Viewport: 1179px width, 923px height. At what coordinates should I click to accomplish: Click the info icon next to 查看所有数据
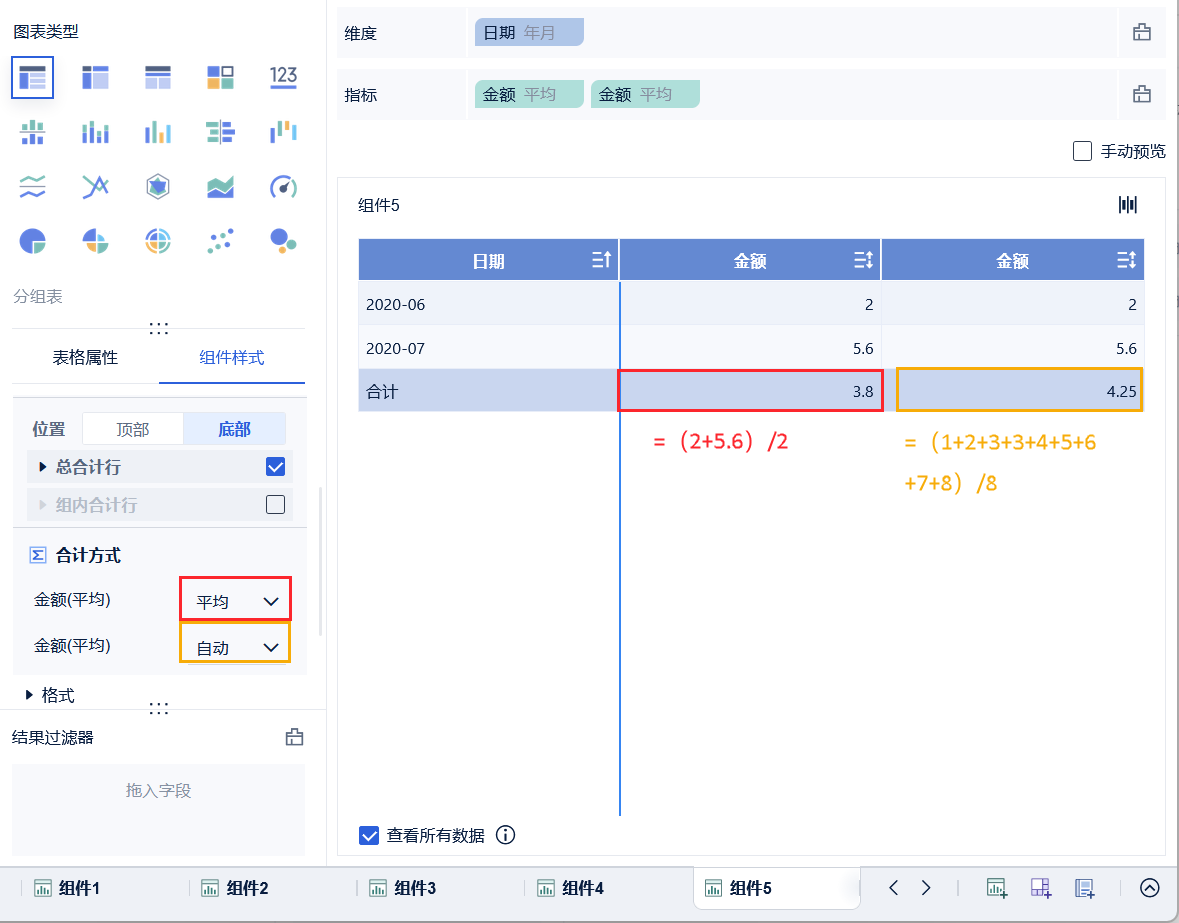coord(505,835)
